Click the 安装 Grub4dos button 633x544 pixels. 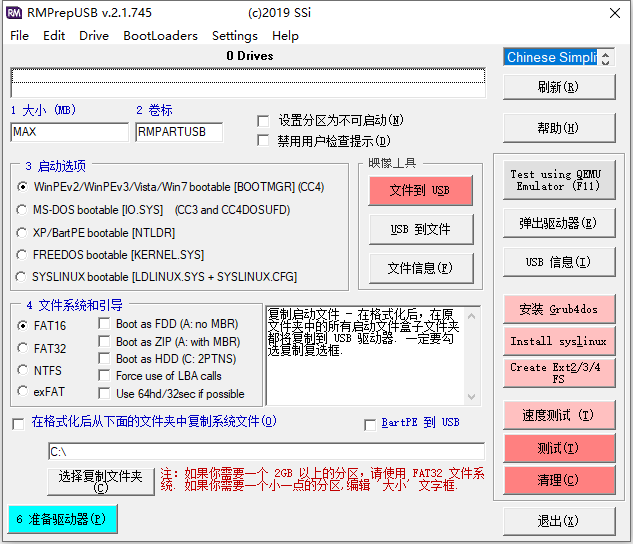click(x=559, y=309)
